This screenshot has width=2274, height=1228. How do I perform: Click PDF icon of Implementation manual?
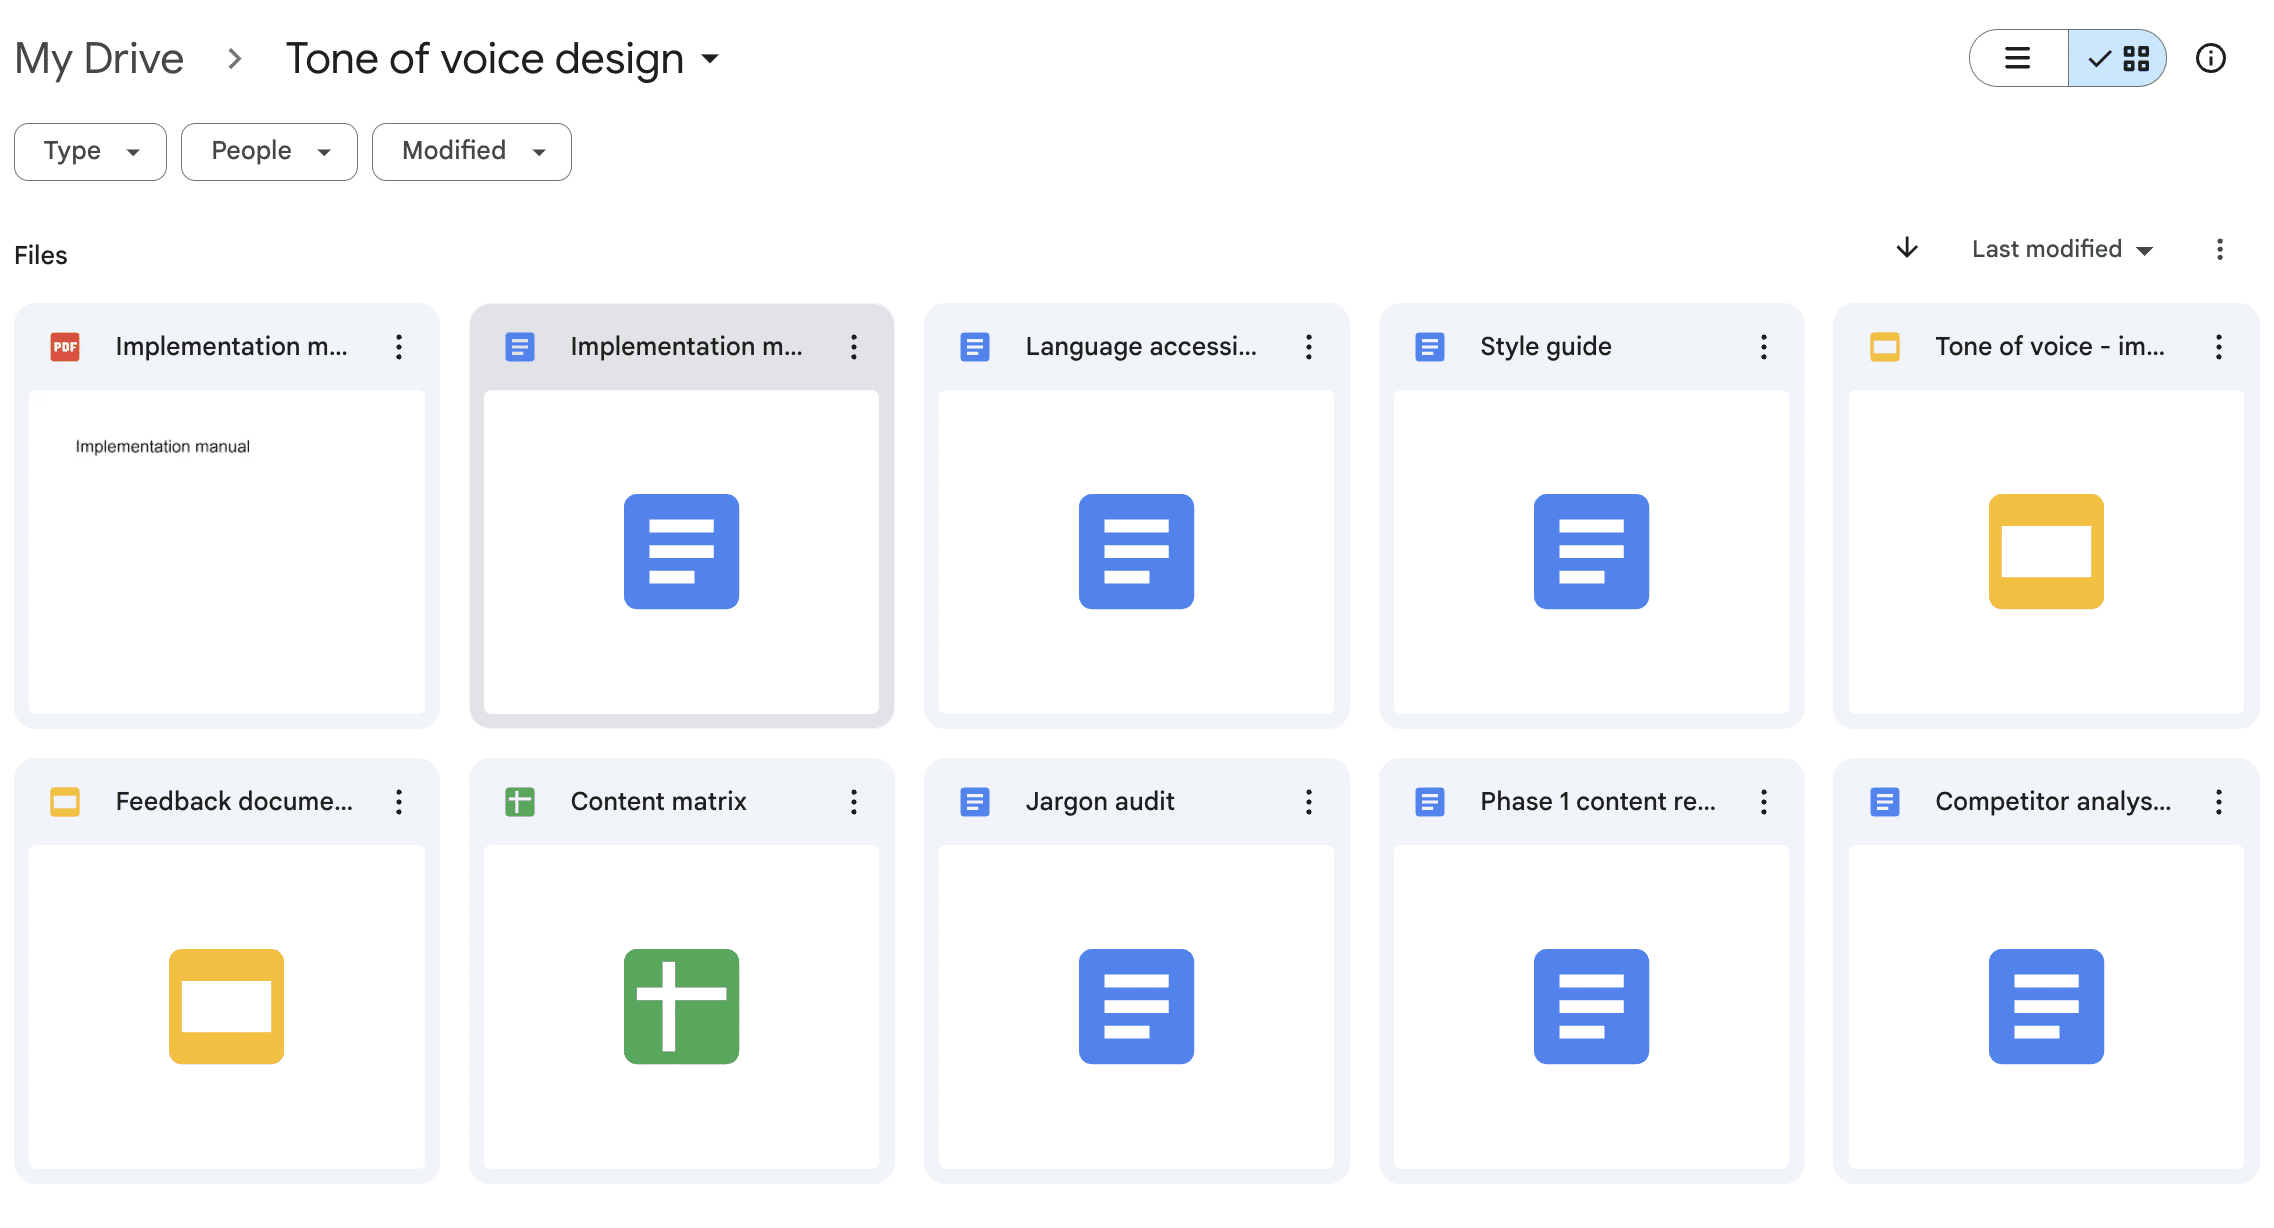click(65, 347)
